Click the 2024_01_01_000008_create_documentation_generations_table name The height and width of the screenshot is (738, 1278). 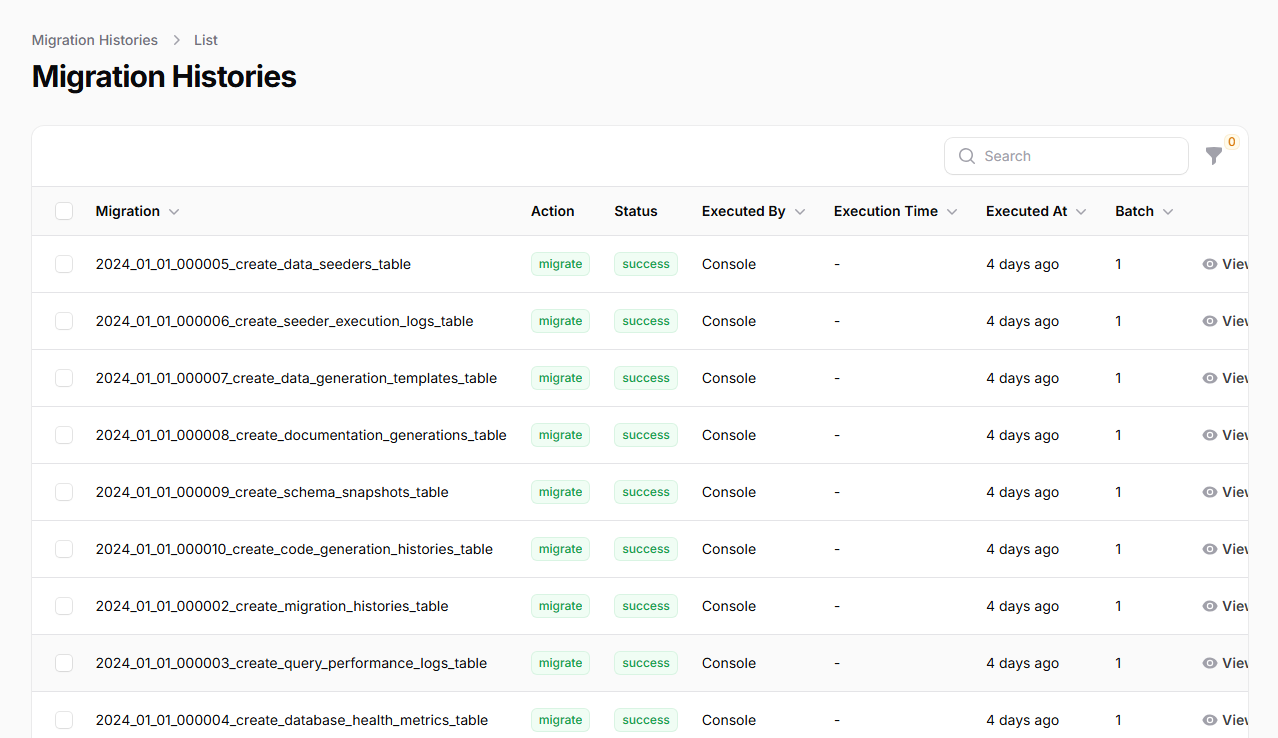click(301, 435)
